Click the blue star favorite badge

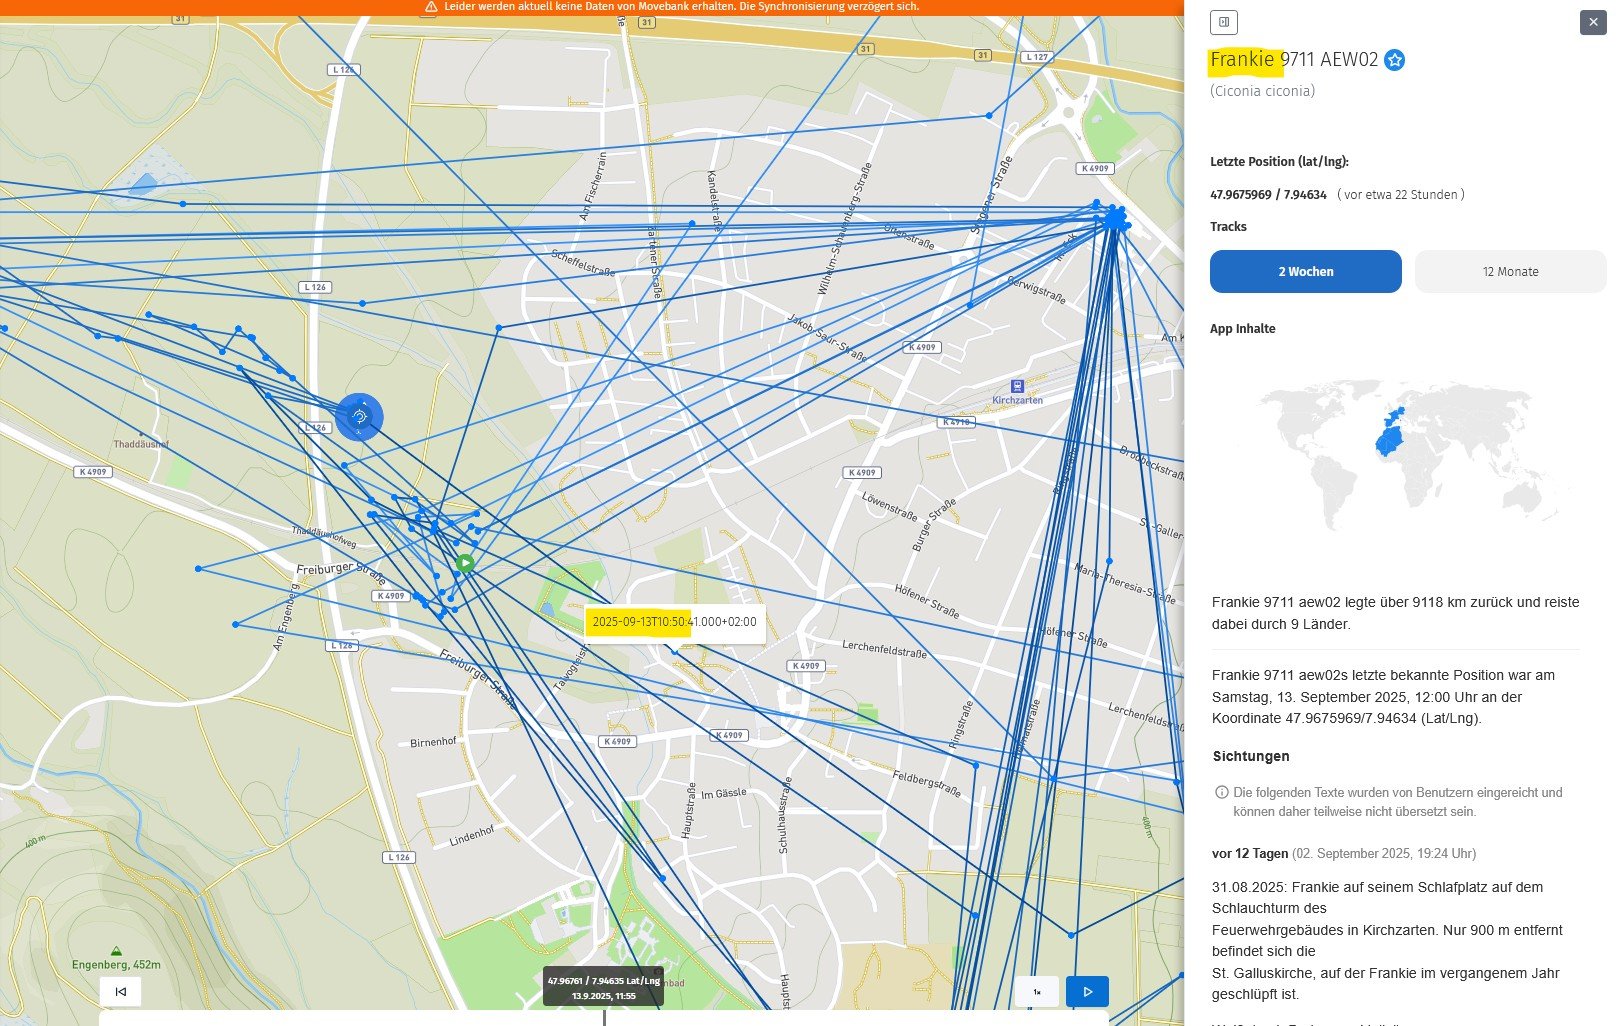(x=1395, y=60)
